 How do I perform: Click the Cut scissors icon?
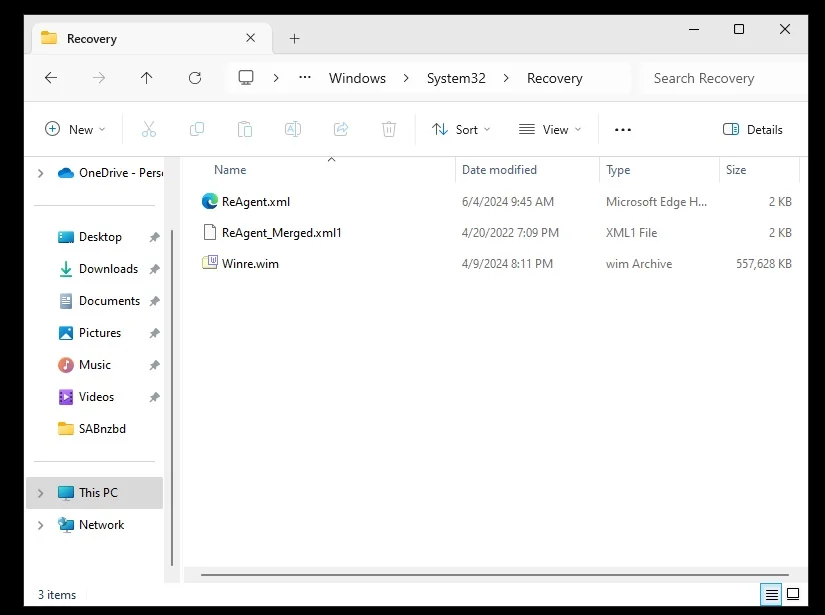(149, 129)
